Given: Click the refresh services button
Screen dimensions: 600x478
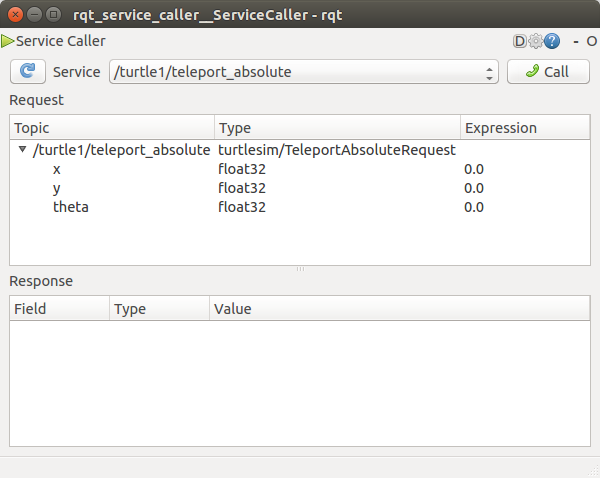Looking at the screenshot, I should click(x=27, y=71).
